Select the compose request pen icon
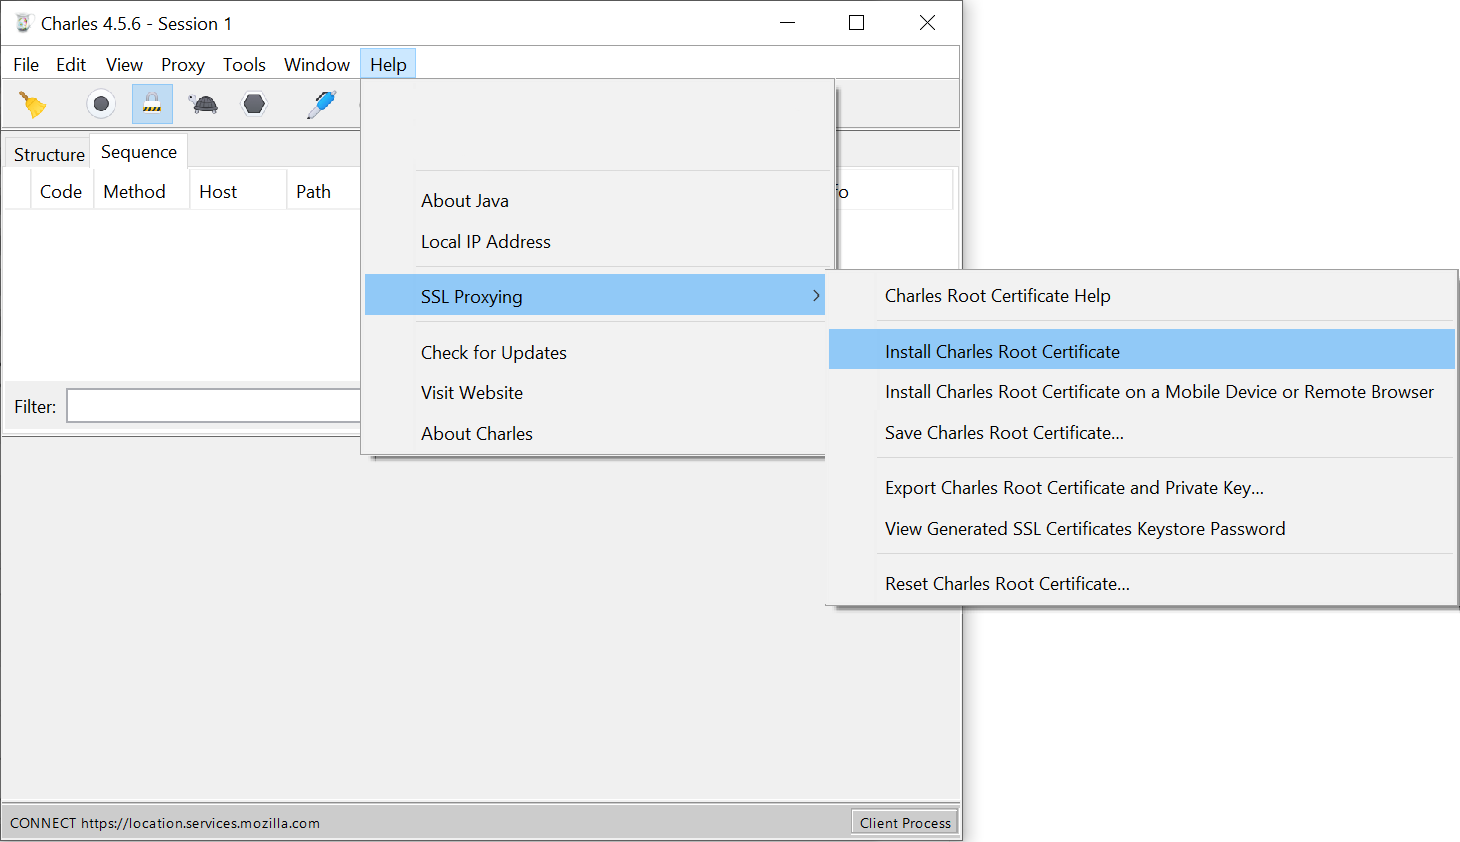The image size is (1460, 842). coord(322,103)
